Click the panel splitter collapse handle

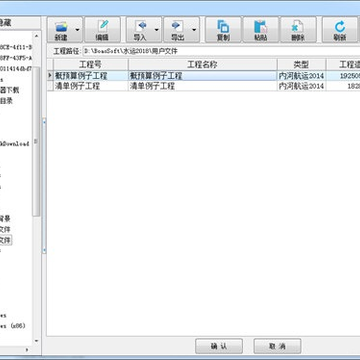(x=44, y=186)
